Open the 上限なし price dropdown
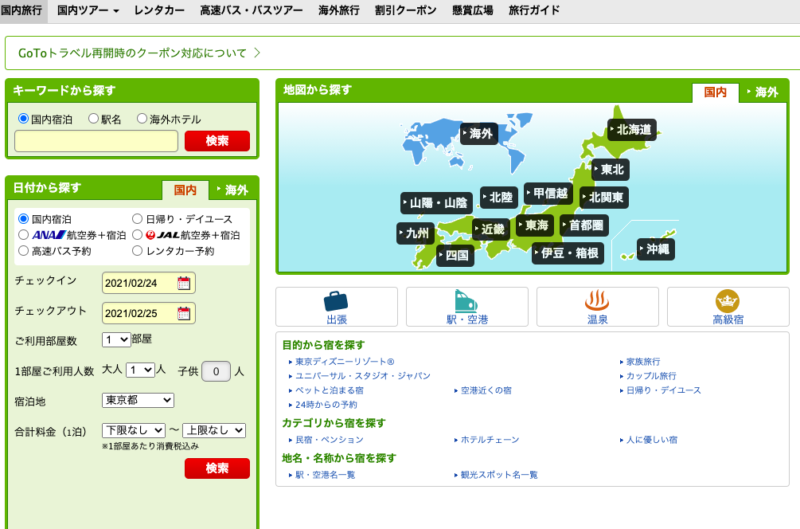Screen dimensions: 800x529 (214, 430)
